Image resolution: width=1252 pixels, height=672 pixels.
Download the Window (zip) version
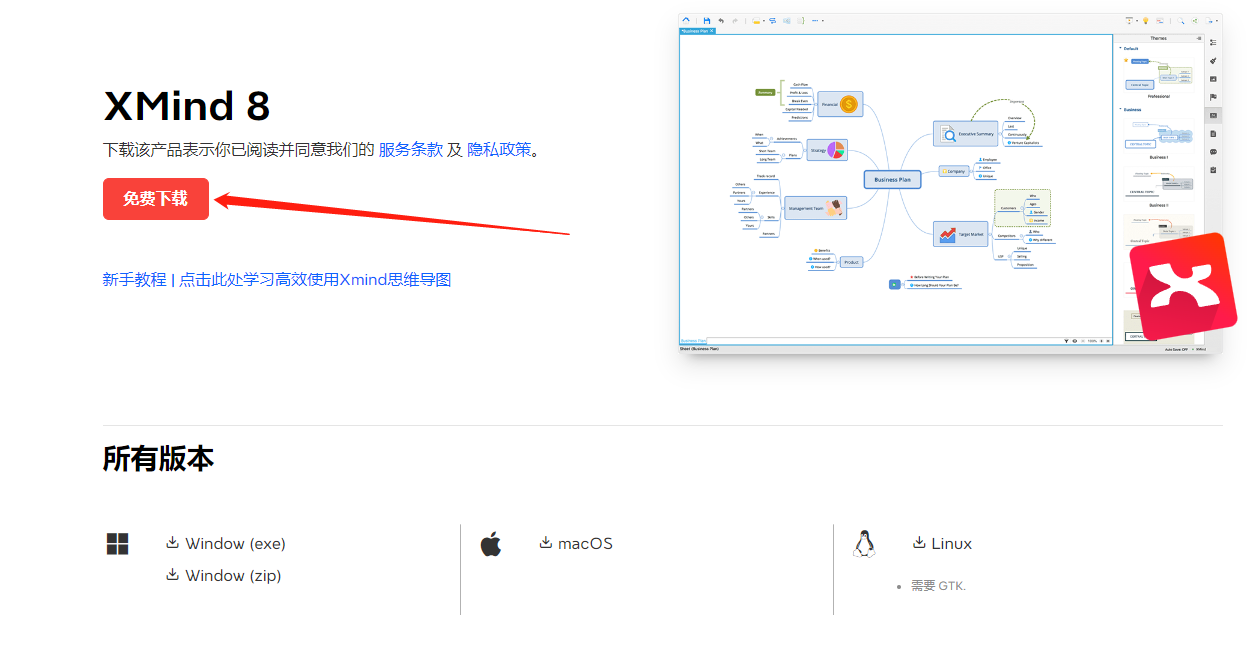[224, 576]
